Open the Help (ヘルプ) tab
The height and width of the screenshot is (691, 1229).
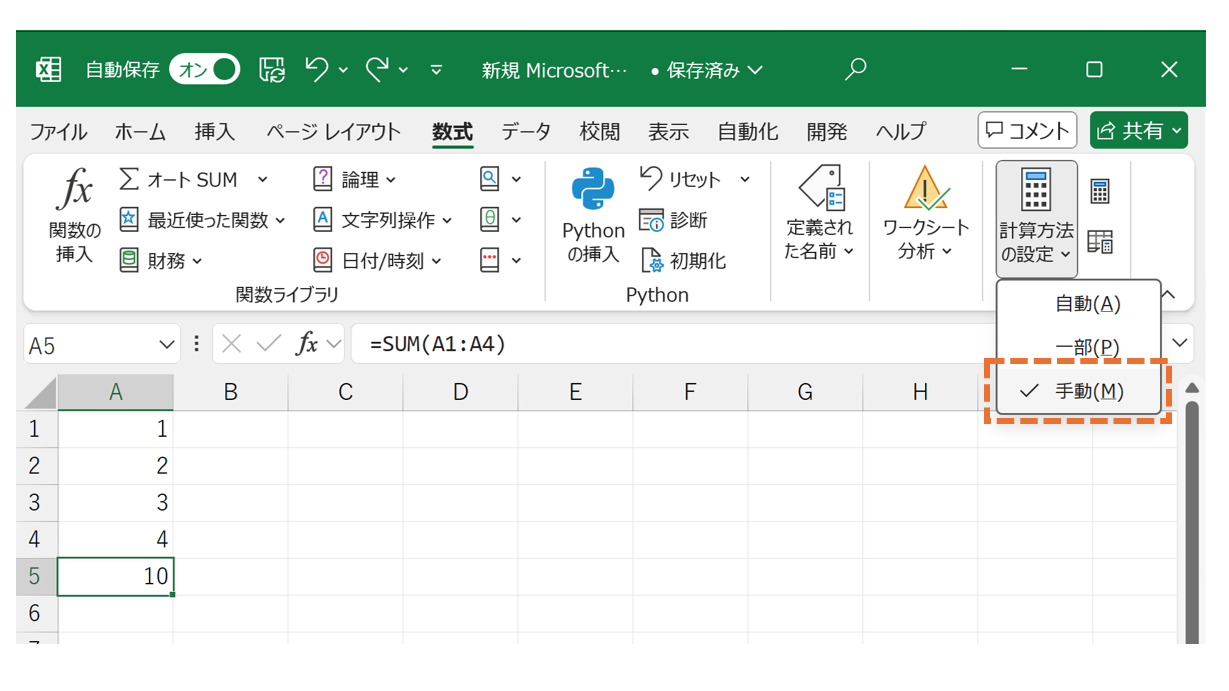(901, 131)
